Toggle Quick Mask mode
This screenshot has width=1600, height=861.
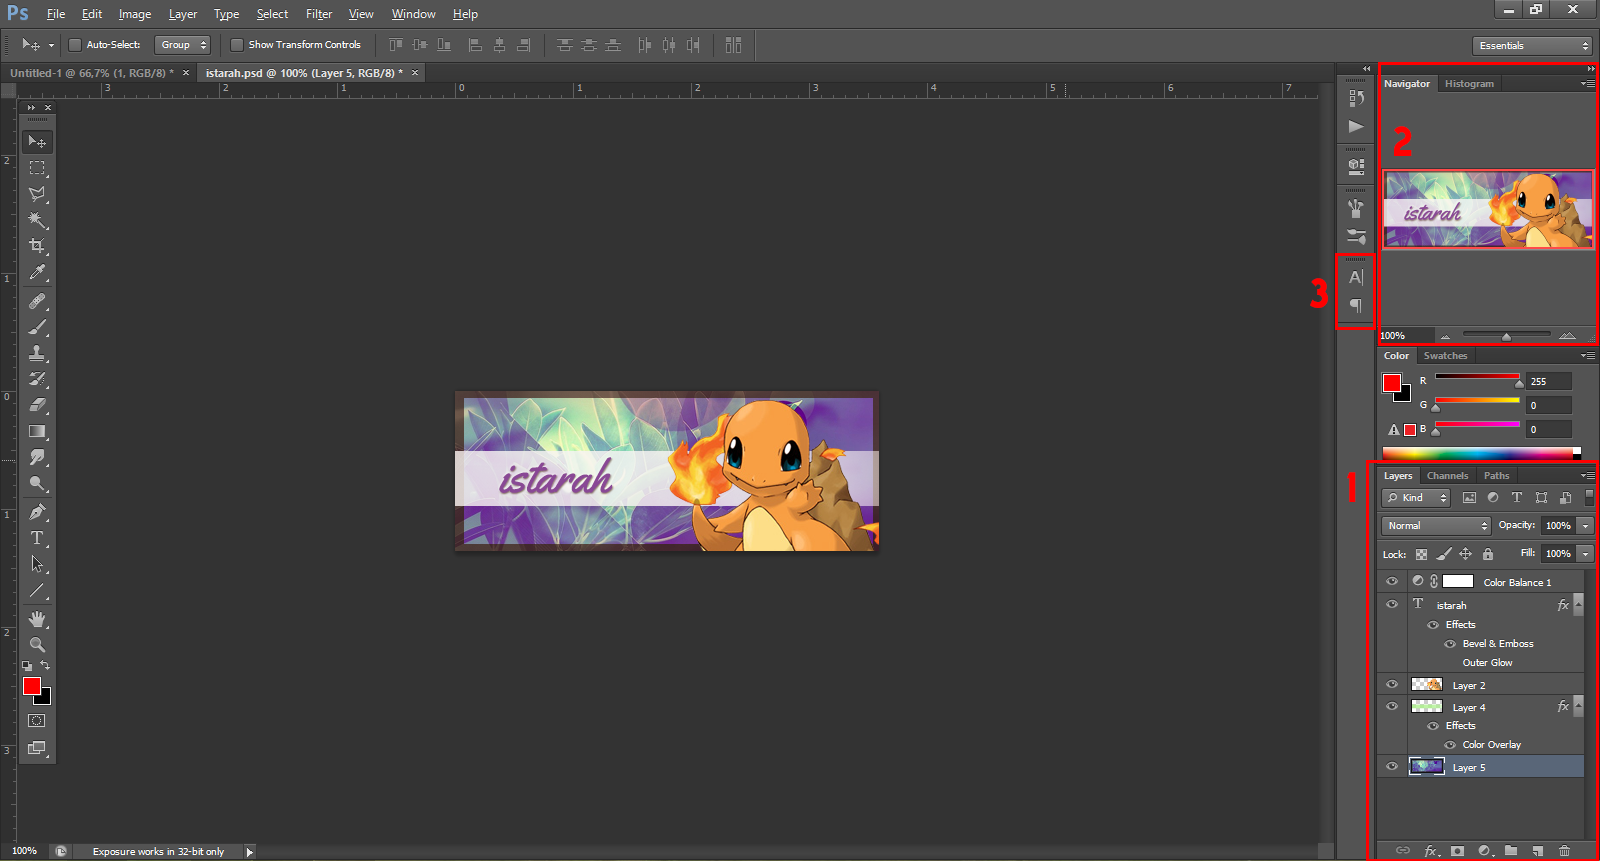37,721
